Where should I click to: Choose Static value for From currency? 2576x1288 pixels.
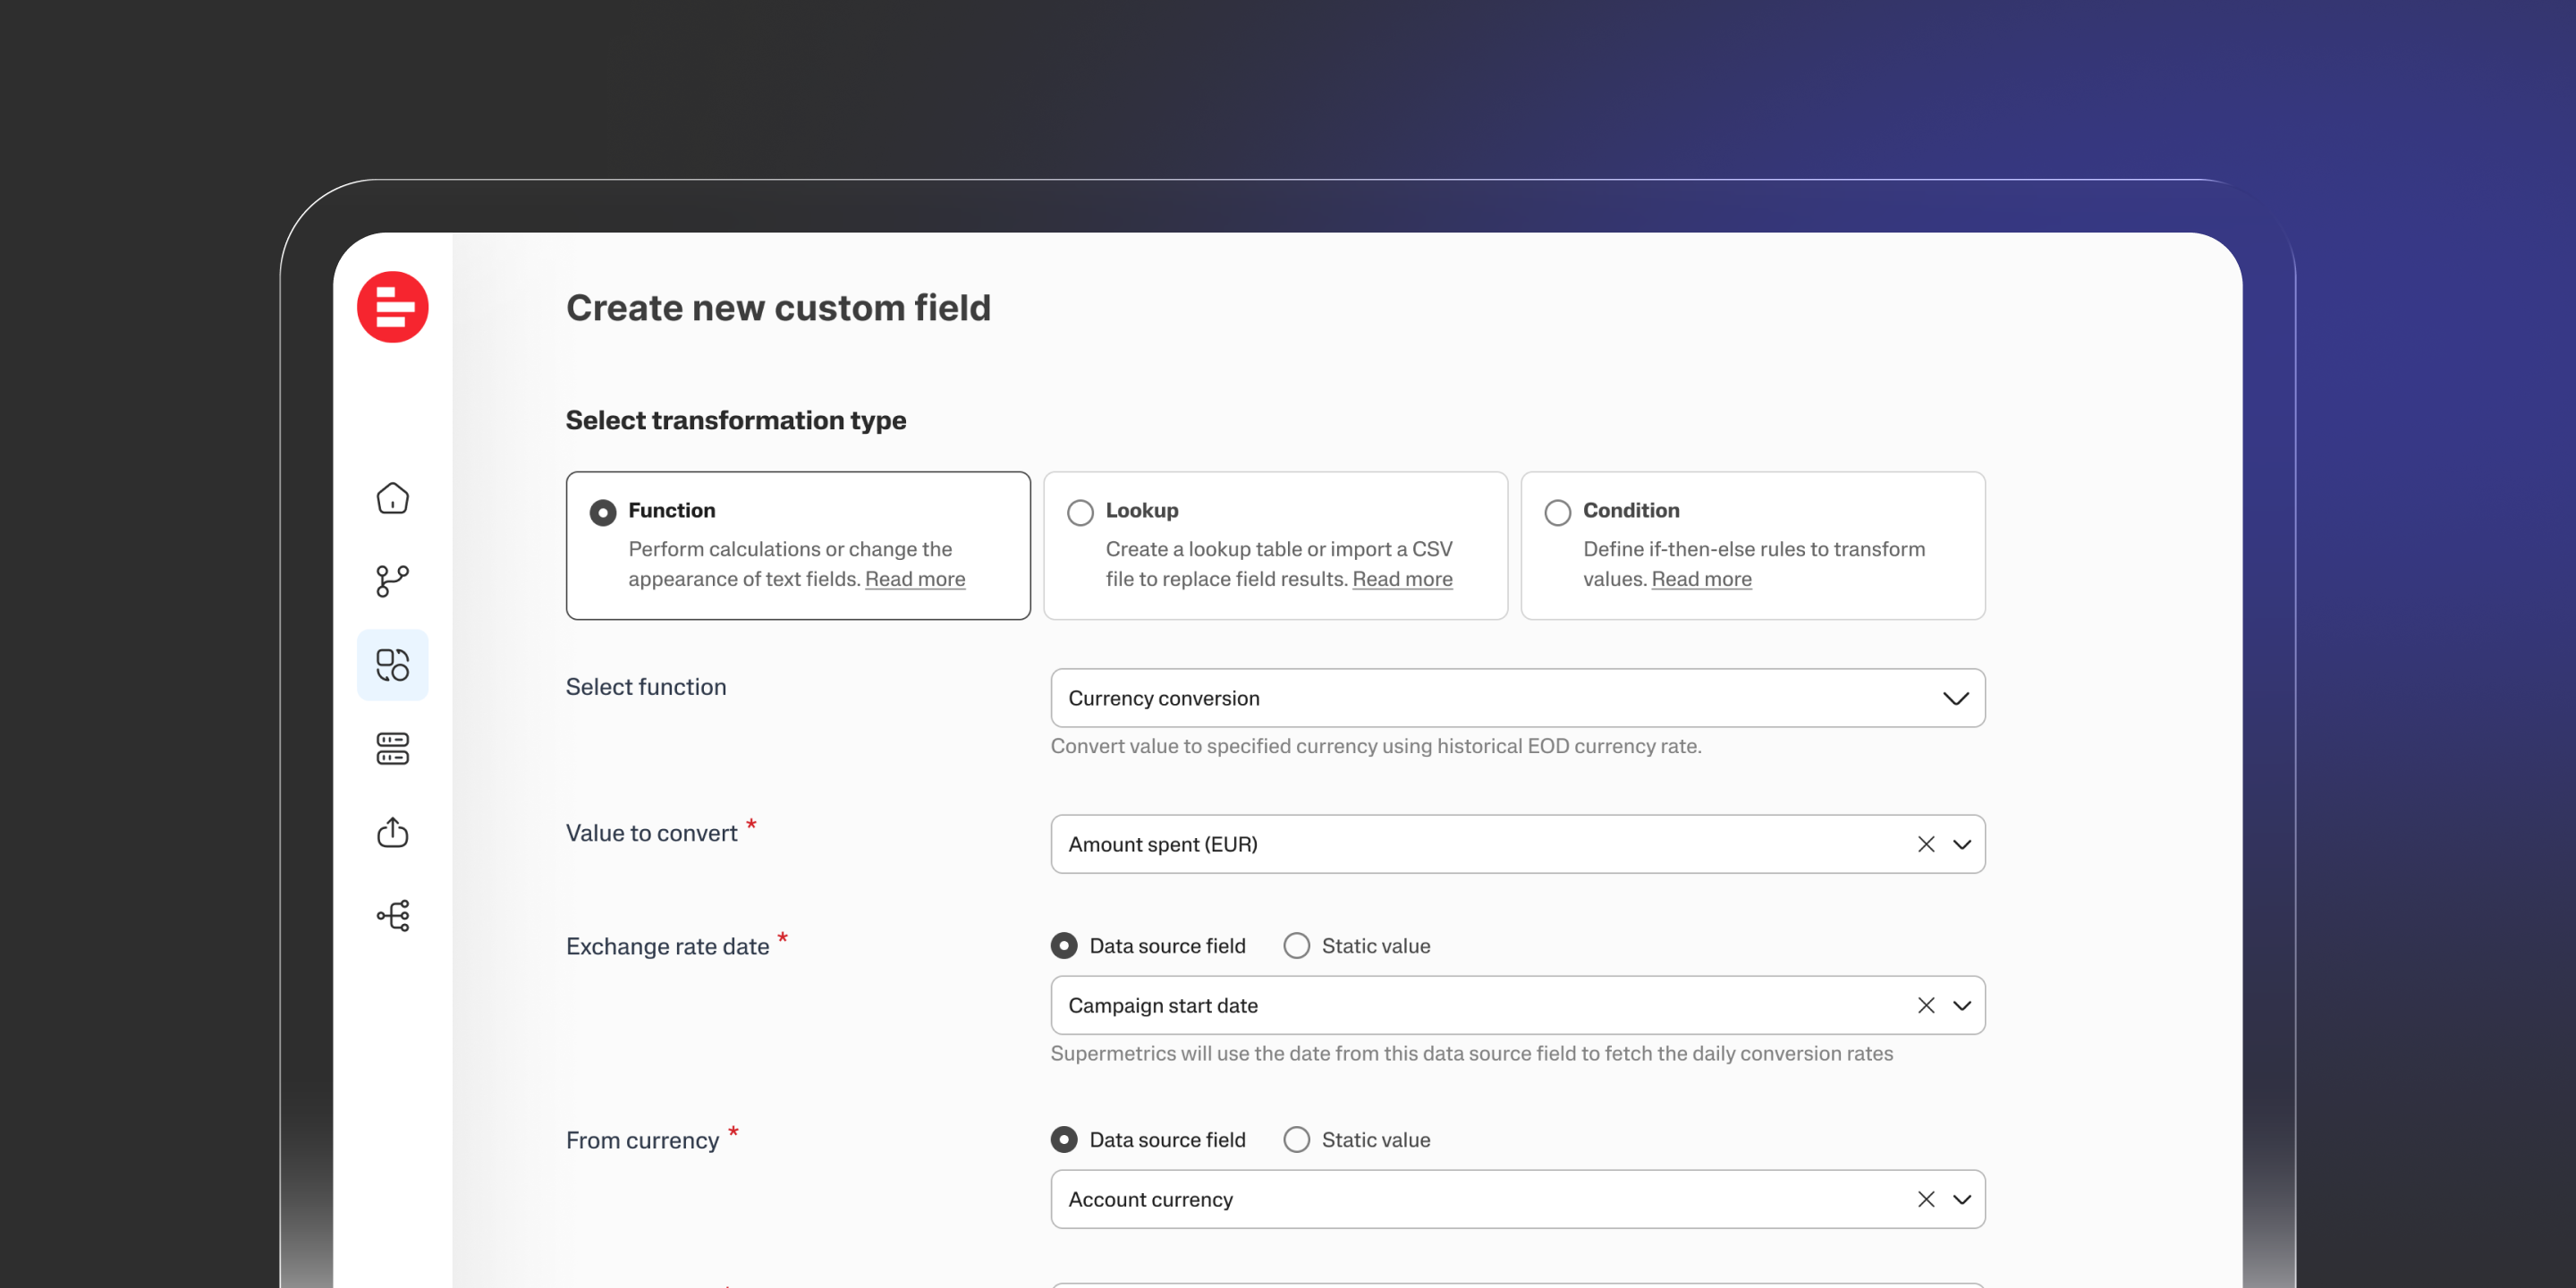pos(1296,1140)
